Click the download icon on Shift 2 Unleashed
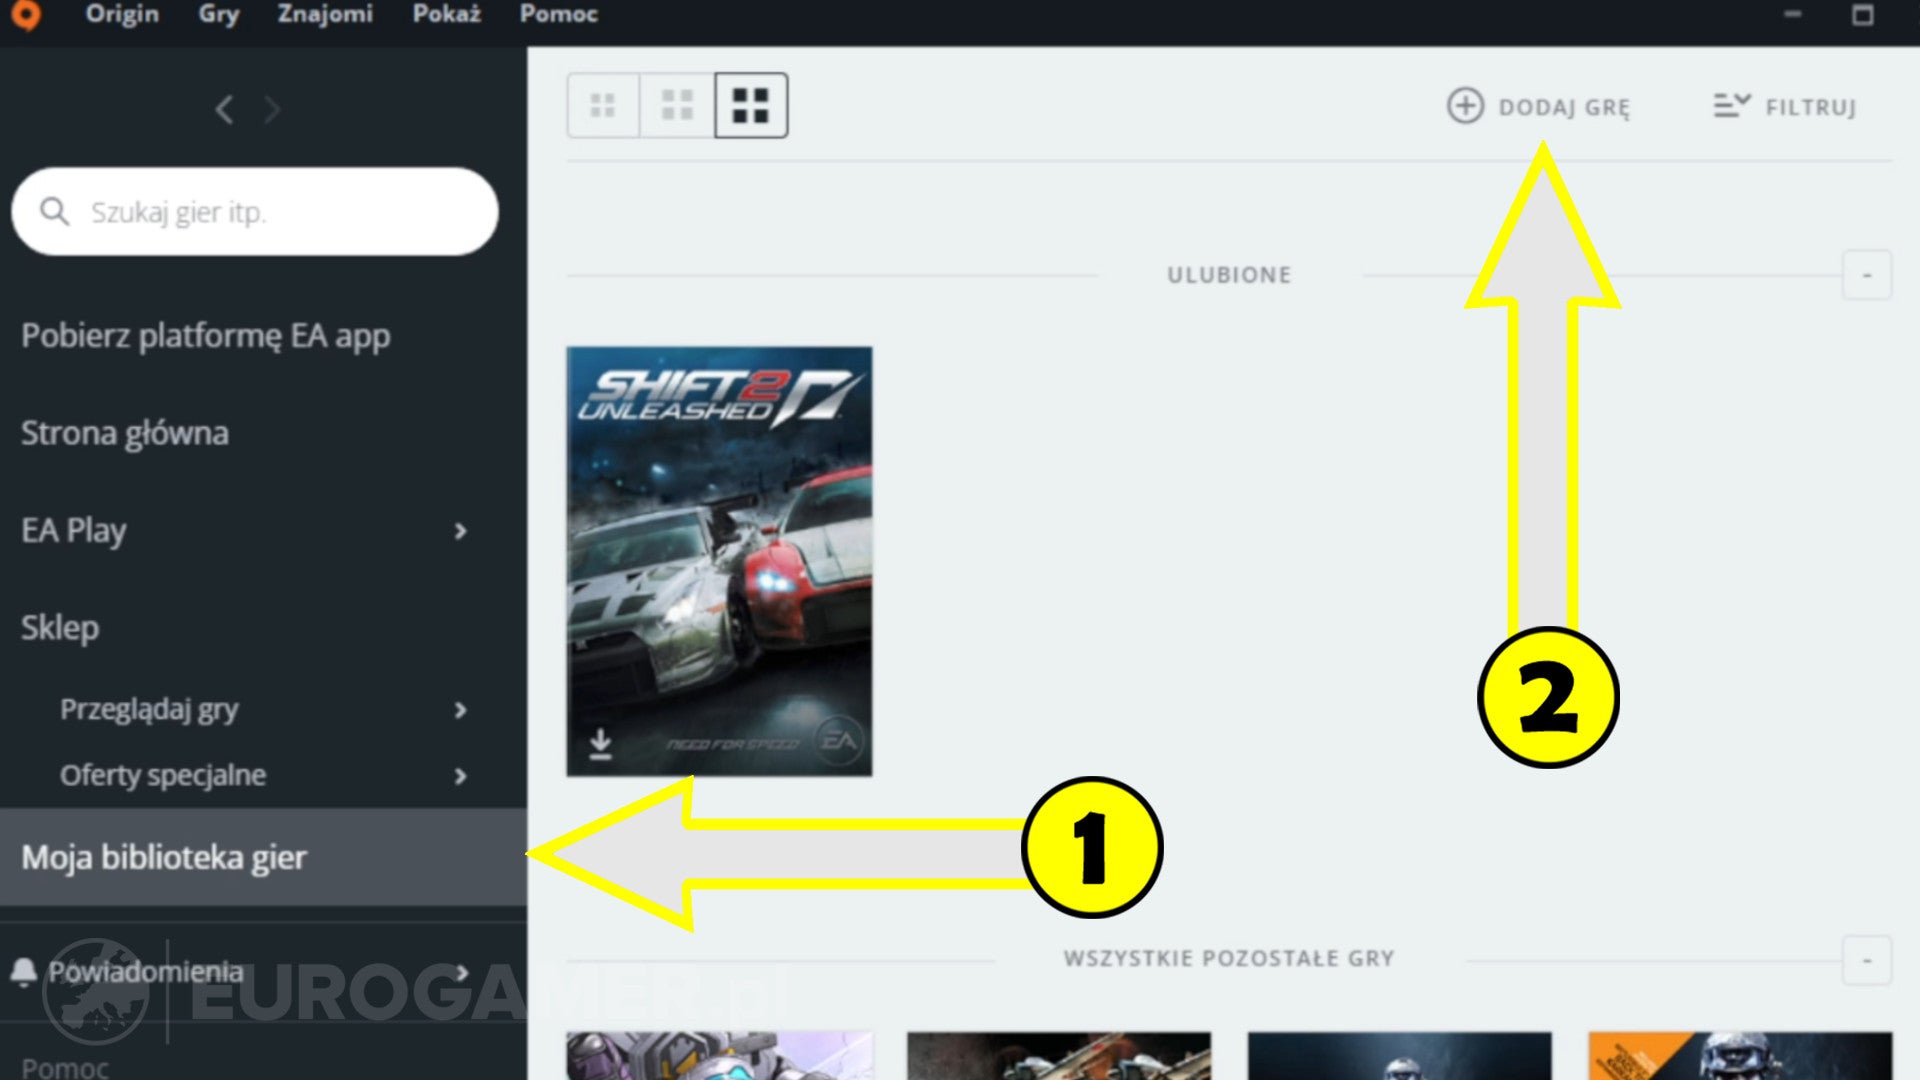1920x1080 pixels. 600,744
